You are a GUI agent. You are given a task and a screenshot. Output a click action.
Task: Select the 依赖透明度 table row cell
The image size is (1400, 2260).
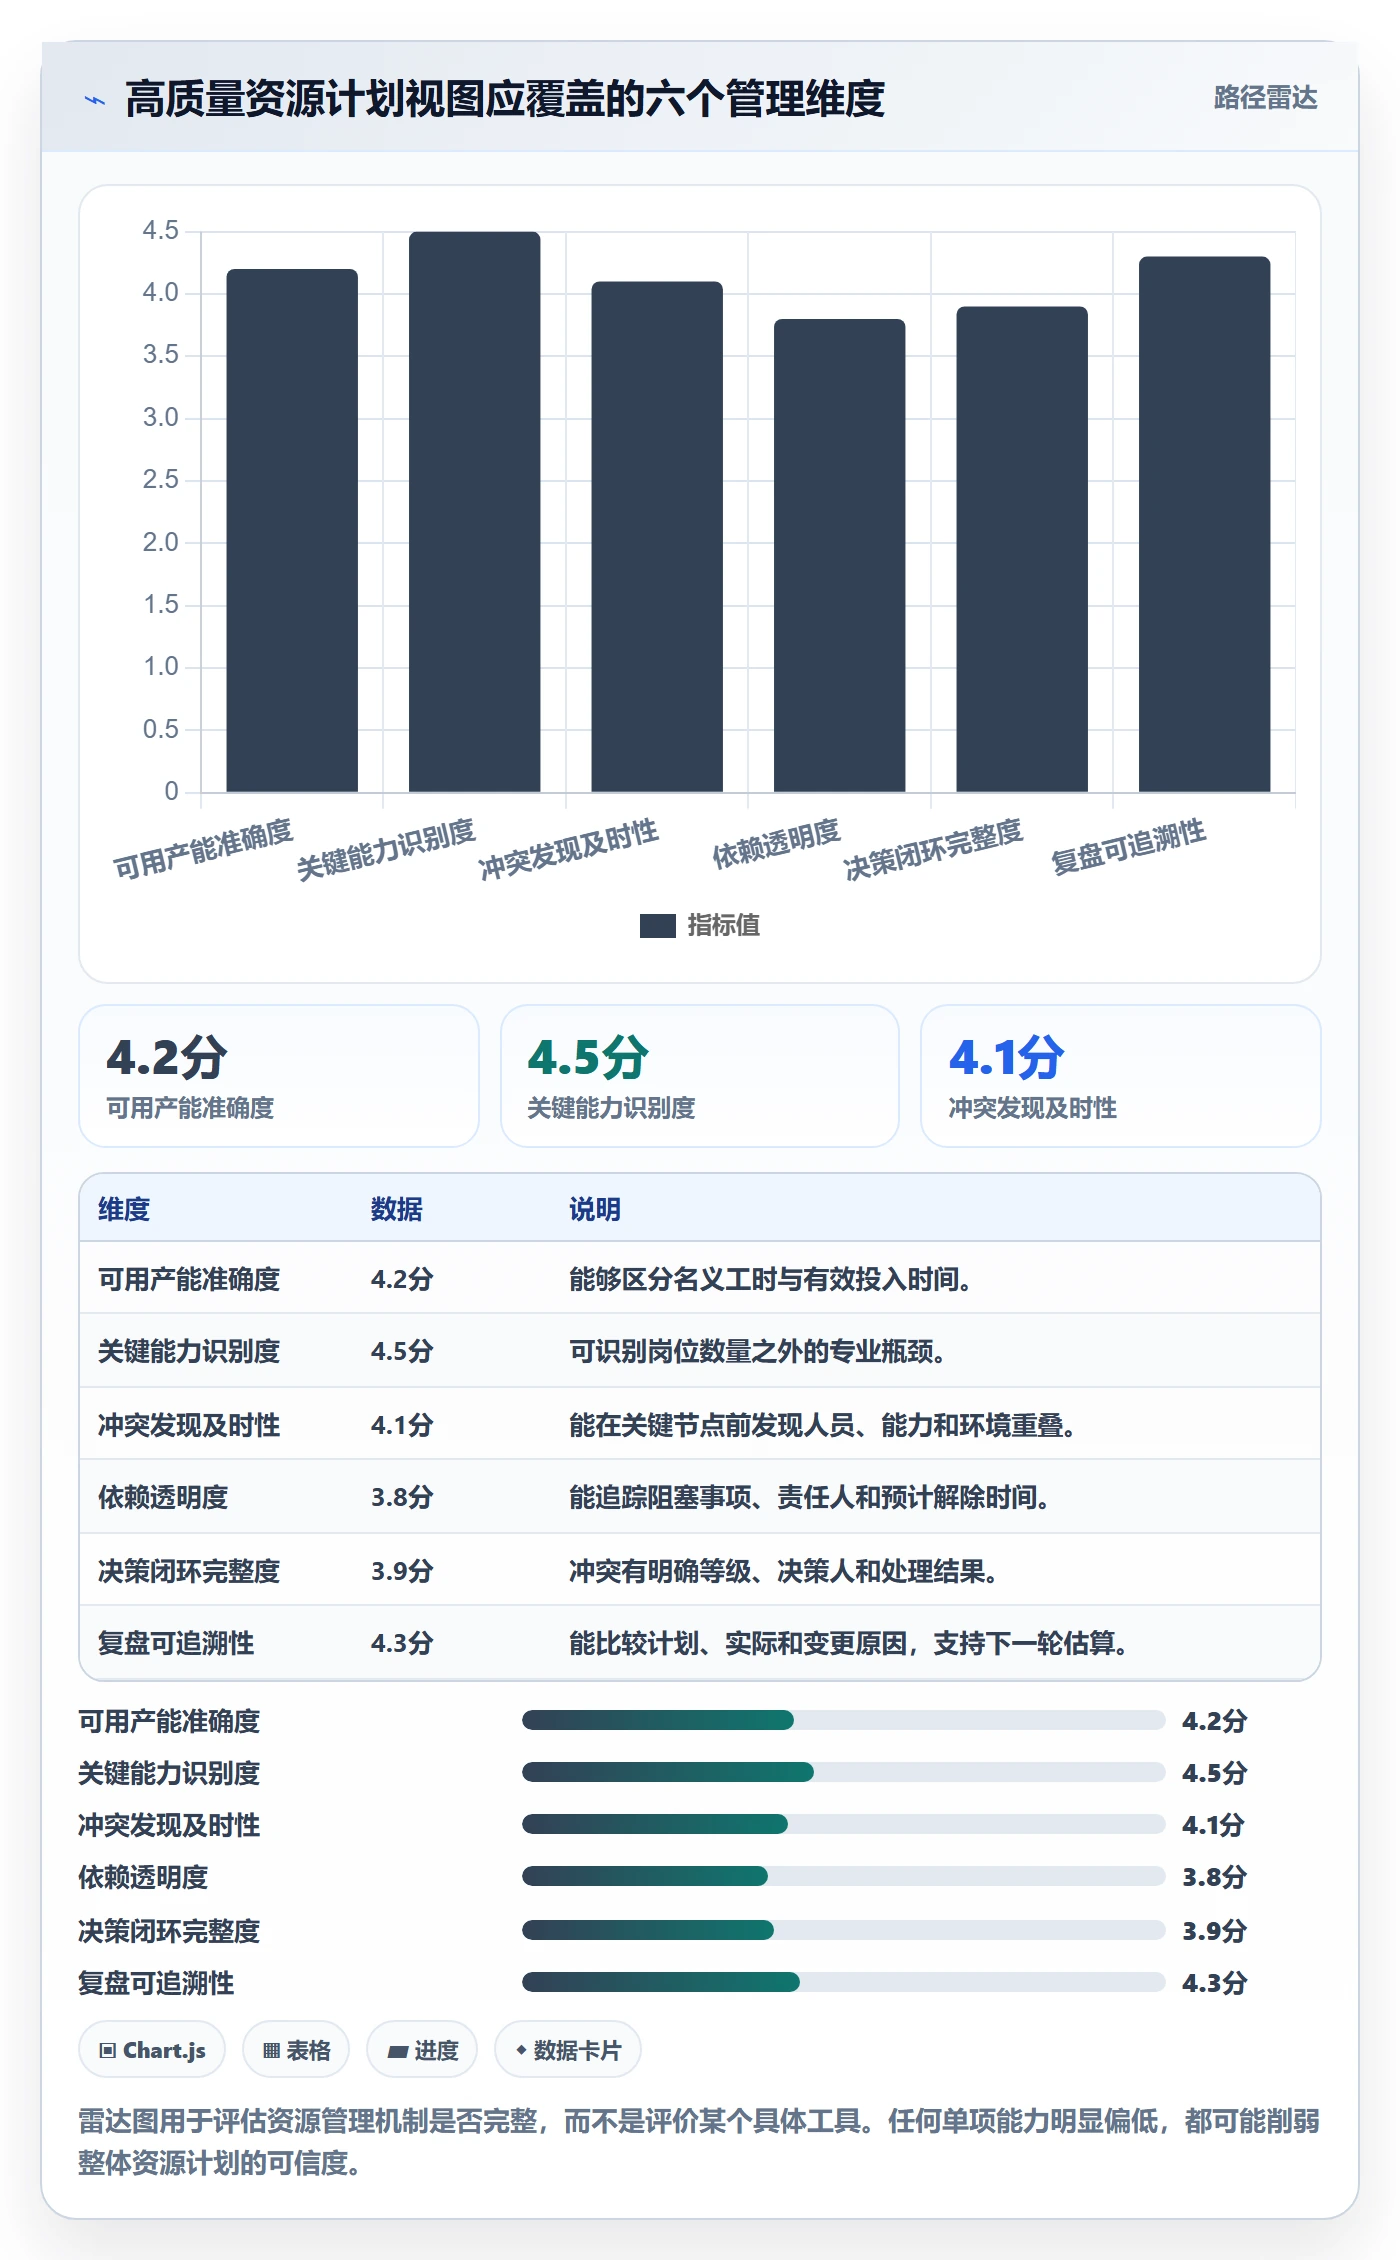click(x=163, y=1497)
